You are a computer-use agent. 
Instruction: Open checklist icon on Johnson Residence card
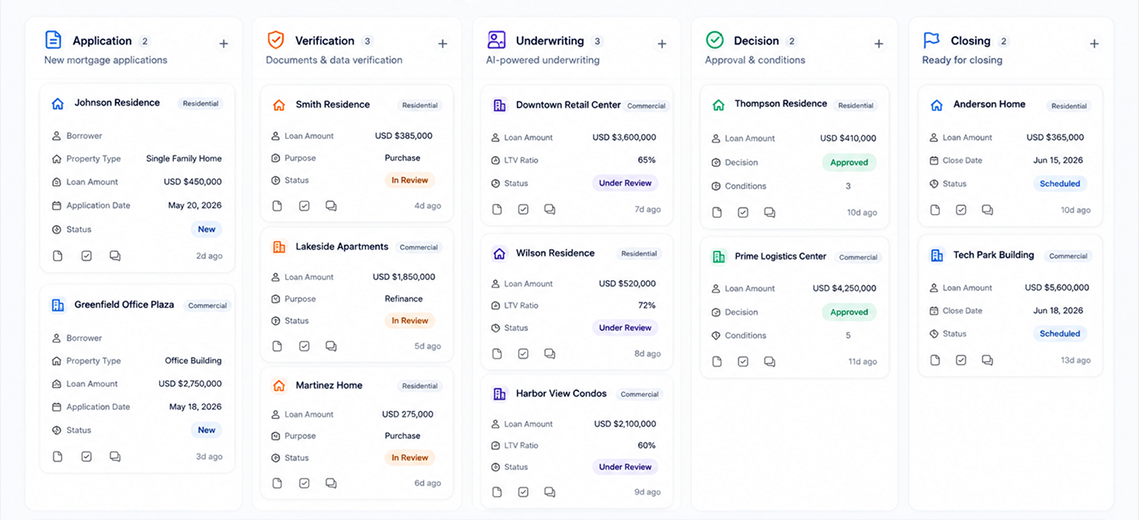pos(86,256)
